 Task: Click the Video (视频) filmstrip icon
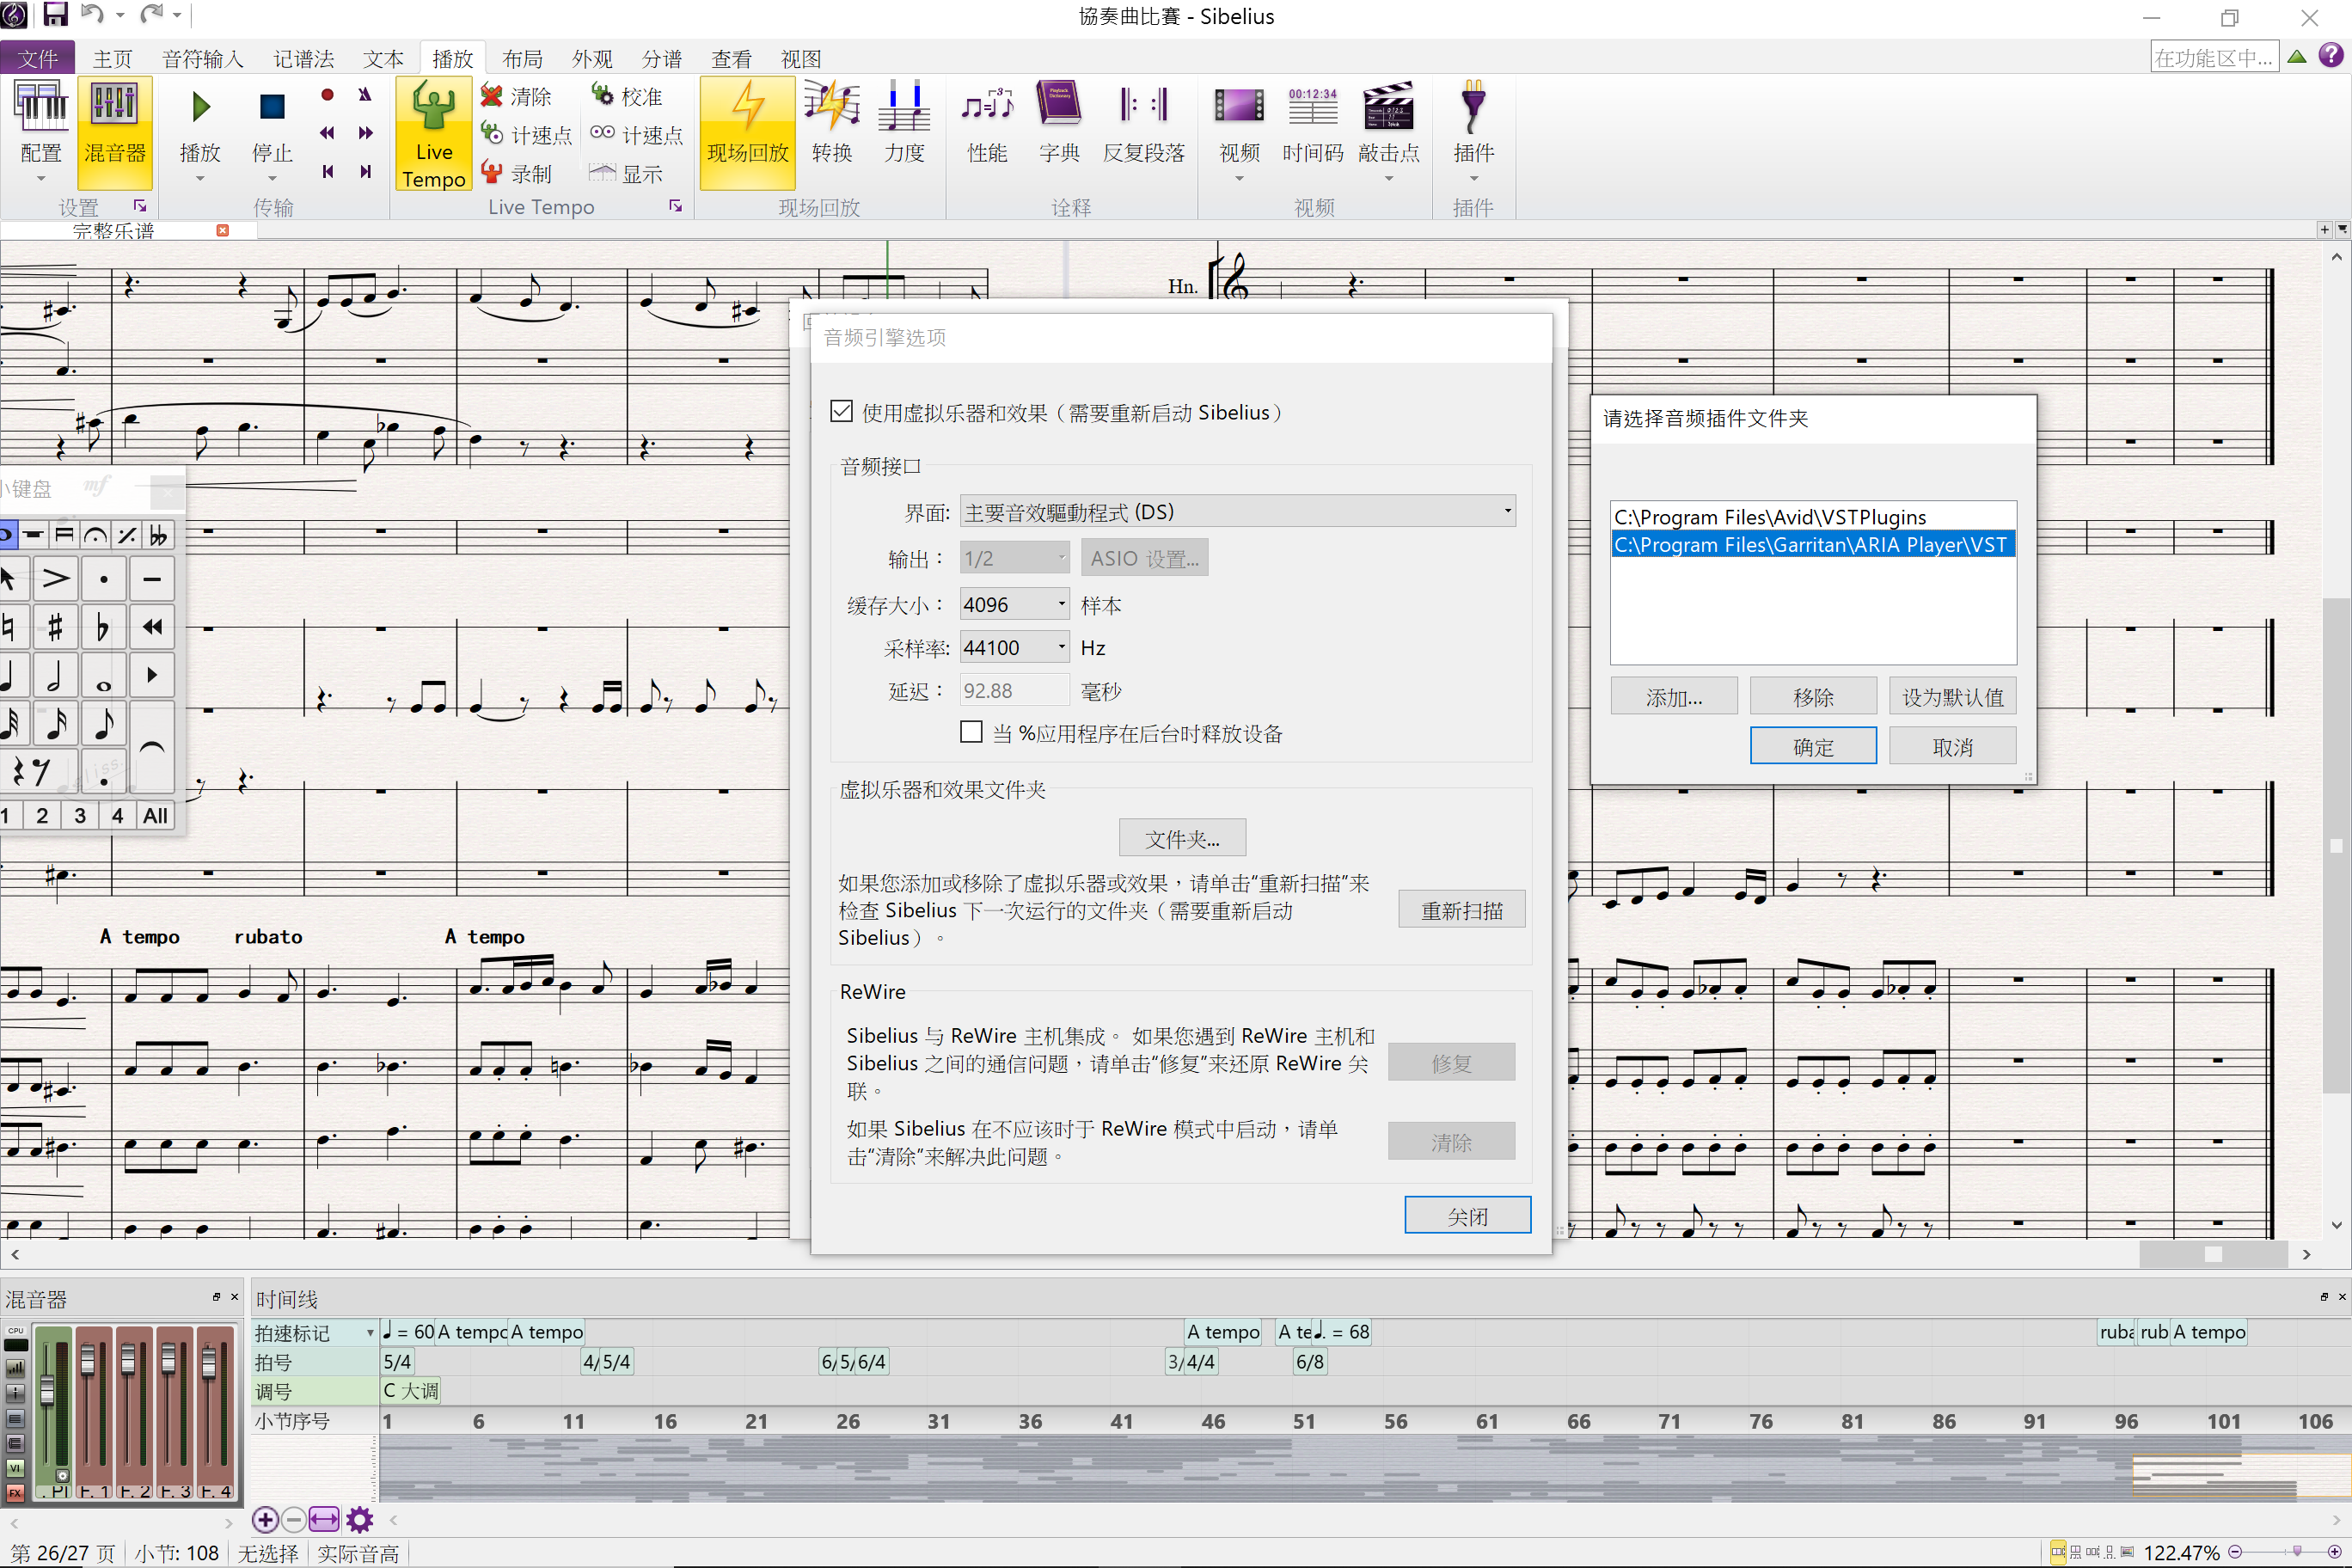[x=1238, y=106]
